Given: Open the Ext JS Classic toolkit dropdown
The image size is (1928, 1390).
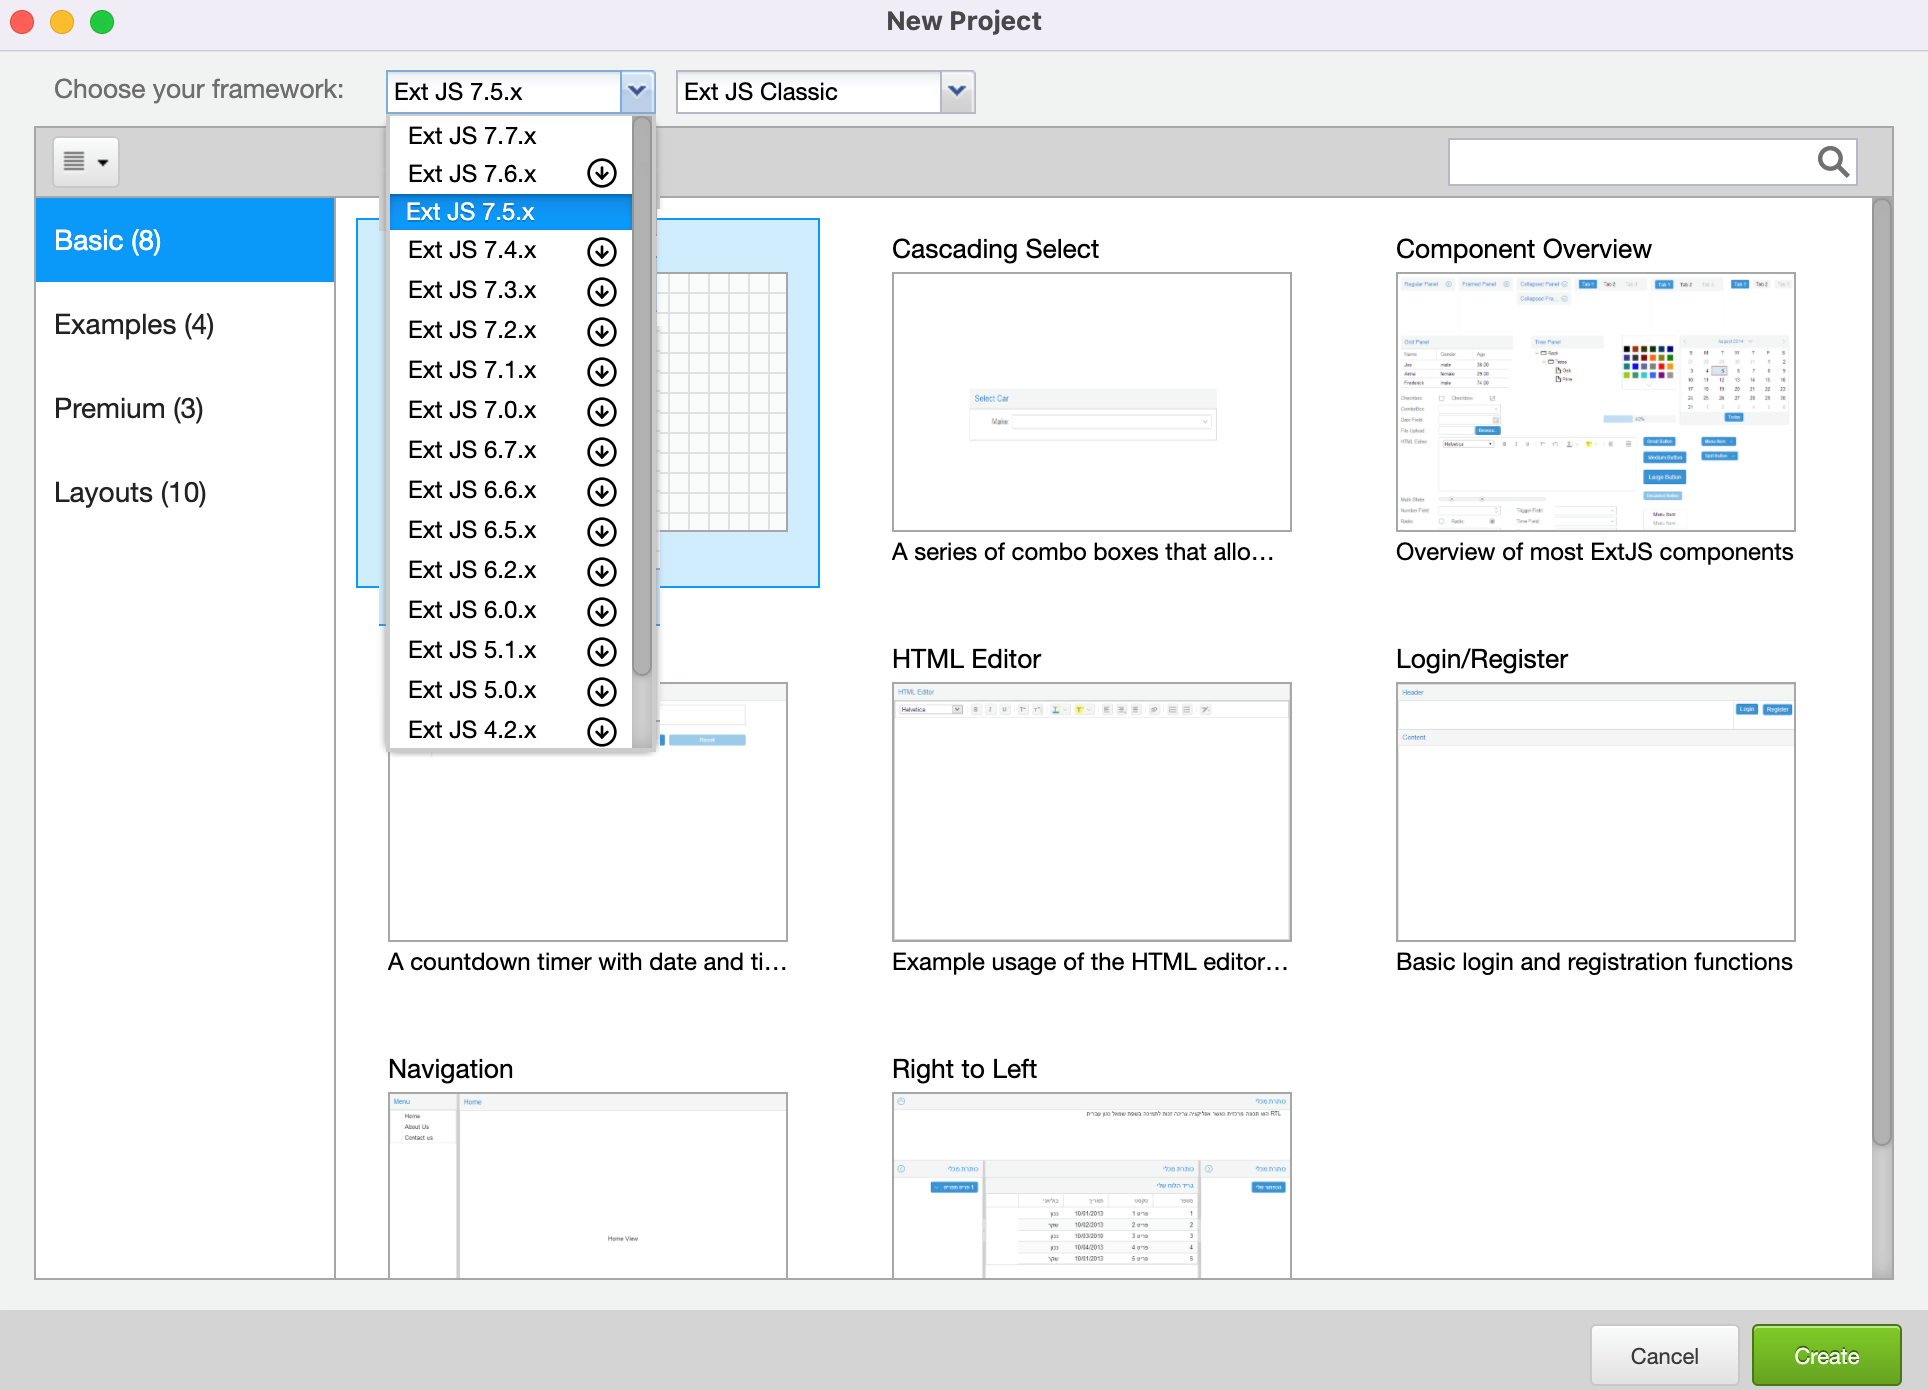Looking at the screenshot, I should [x=957, y=92].
